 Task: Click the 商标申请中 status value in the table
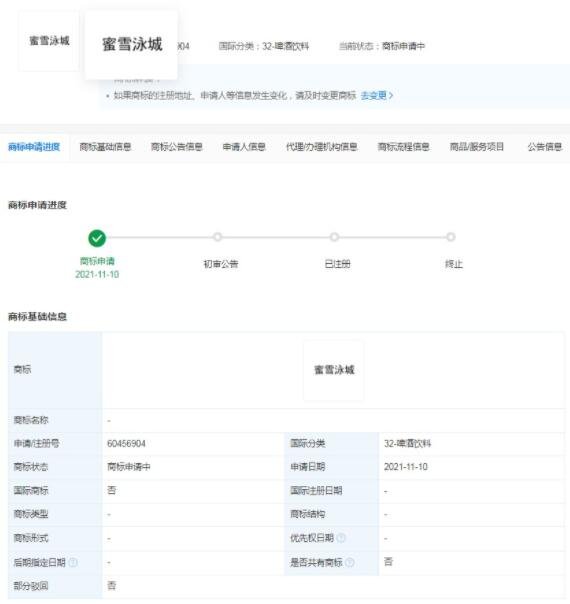pyautogui.click(x=129, y=467)
